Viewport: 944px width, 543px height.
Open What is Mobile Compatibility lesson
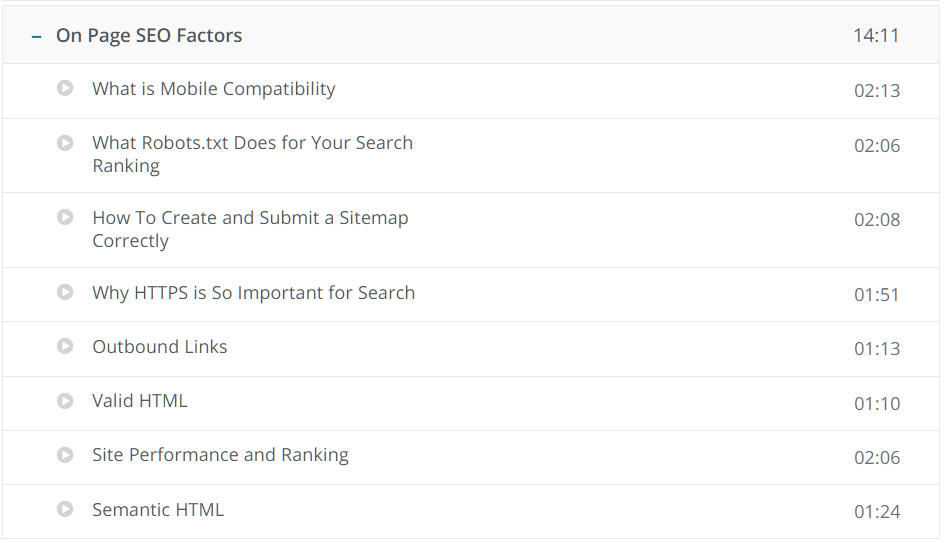click(214, 89)
